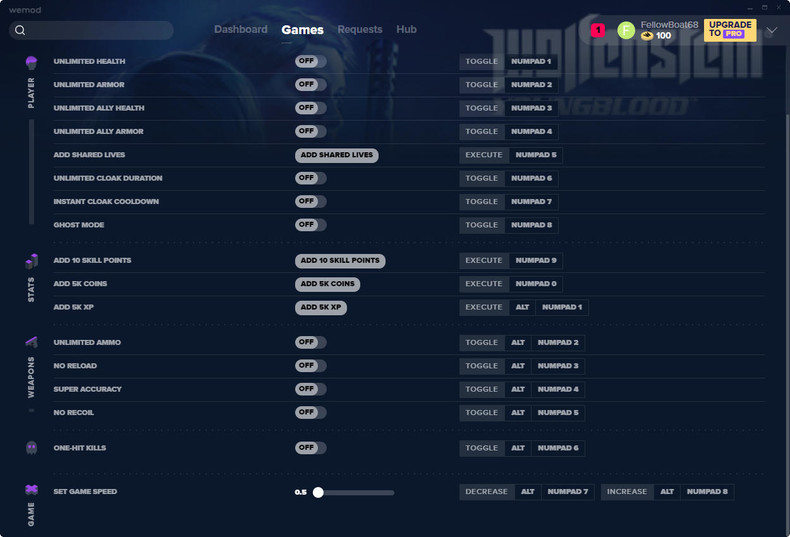Click the Add 5K XP button

point(320,307)
